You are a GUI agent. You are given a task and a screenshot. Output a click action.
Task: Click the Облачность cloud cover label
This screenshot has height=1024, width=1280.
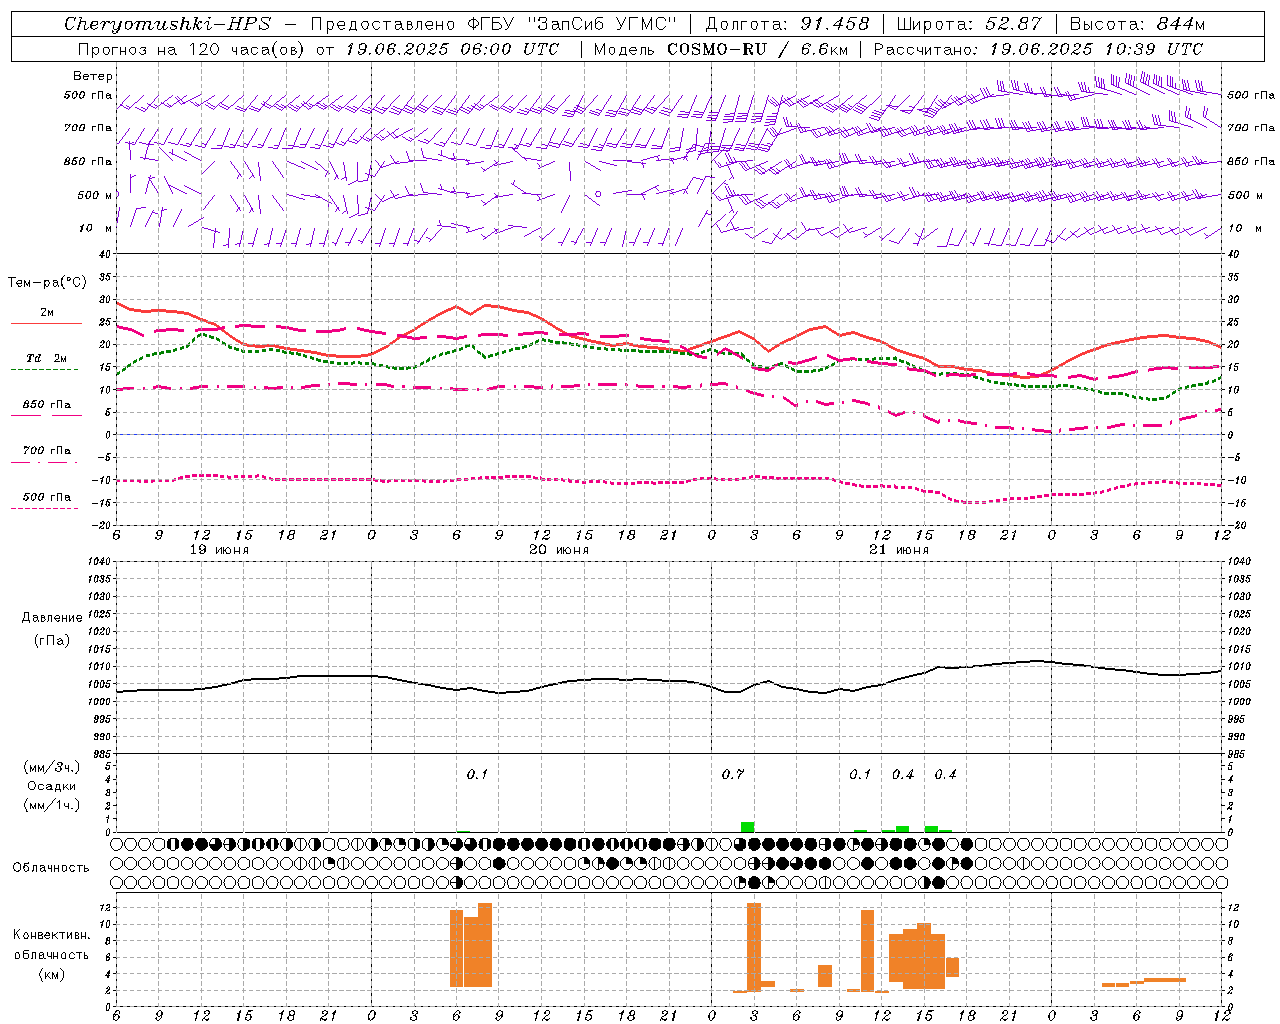coord(51,867)
